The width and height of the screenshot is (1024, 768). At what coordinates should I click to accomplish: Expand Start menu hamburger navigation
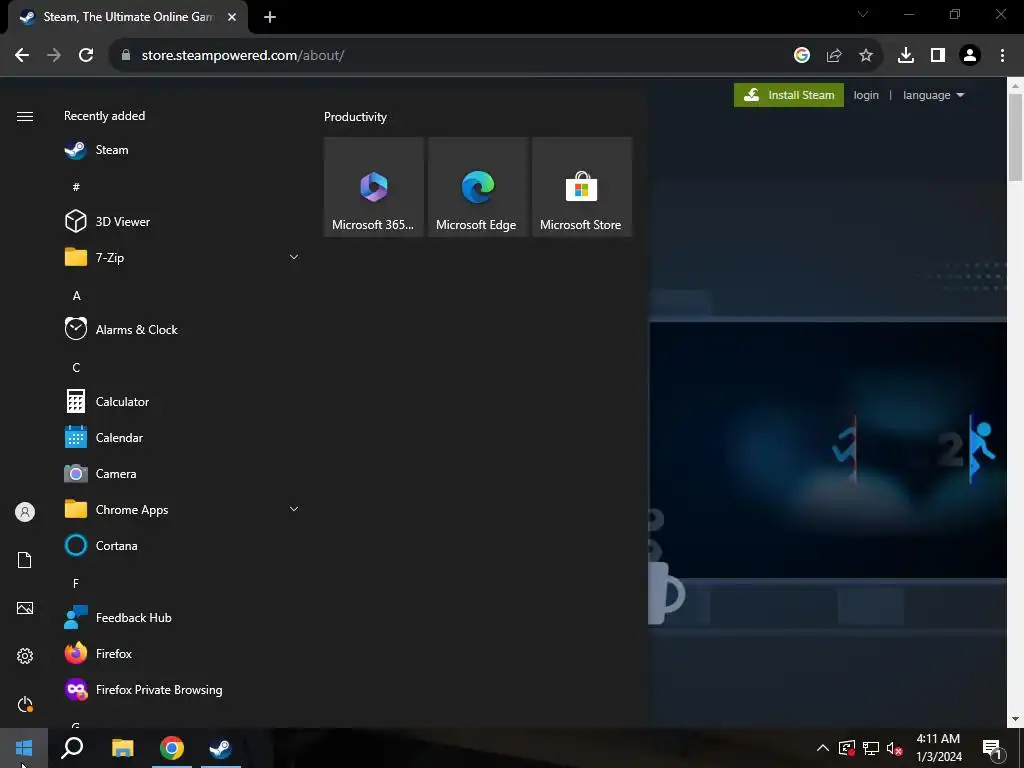tap(25, 116)
